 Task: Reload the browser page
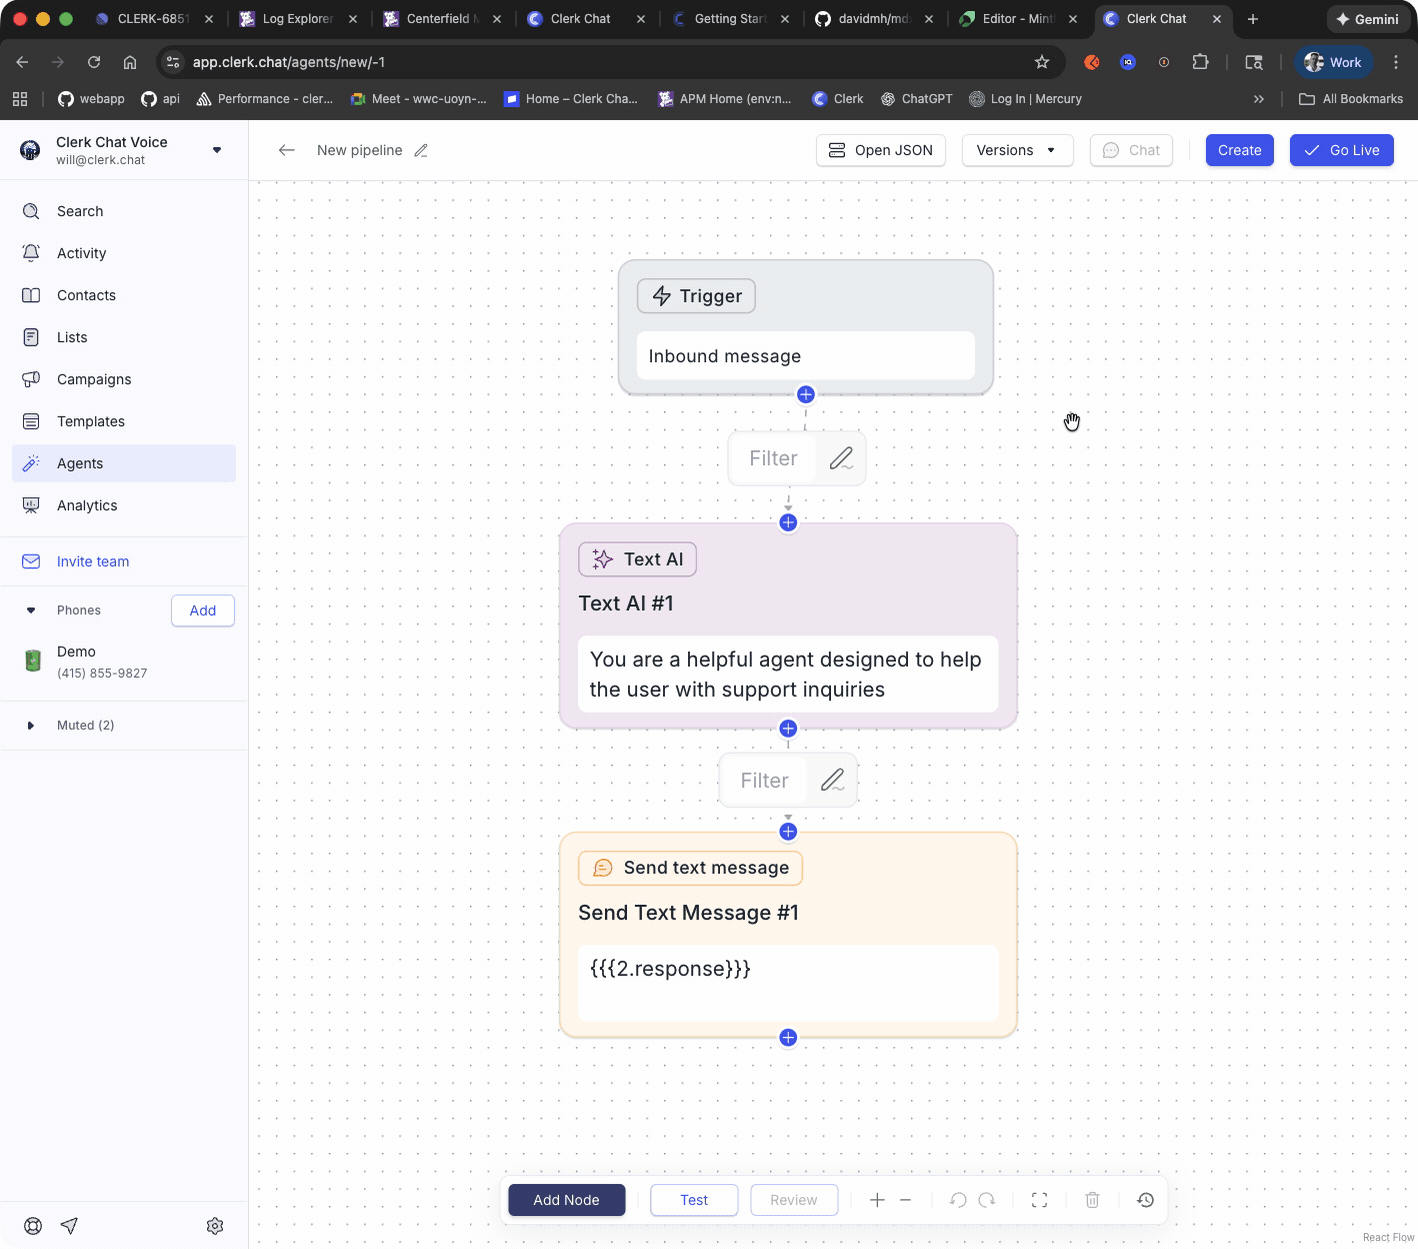tap(94, 62)
